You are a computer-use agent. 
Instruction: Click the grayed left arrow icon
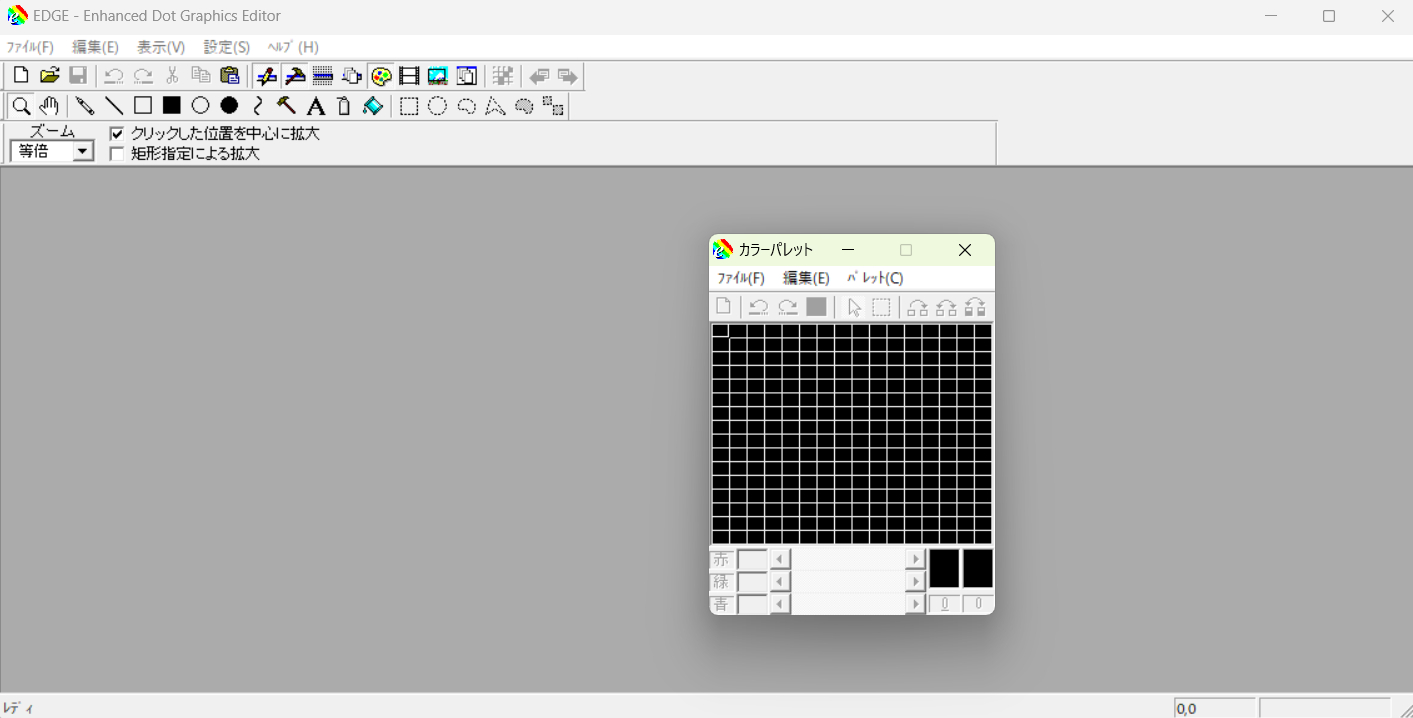point(540,76)
